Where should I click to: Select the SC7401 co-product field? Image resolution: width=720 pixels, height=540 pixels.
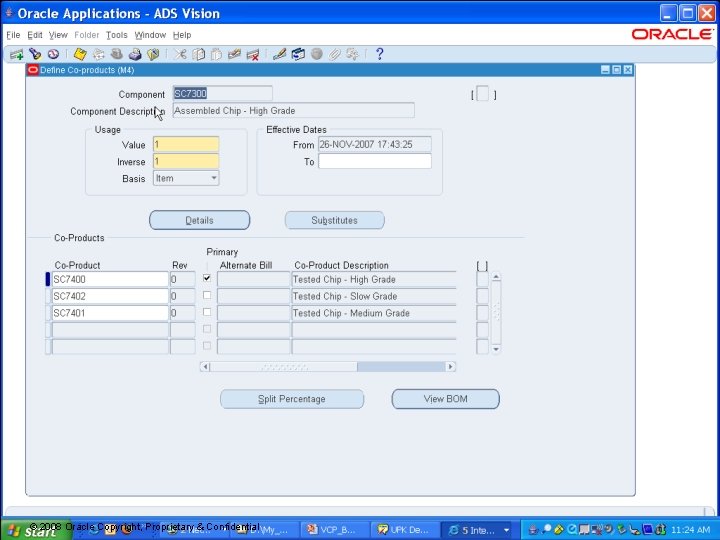[110, 313]
